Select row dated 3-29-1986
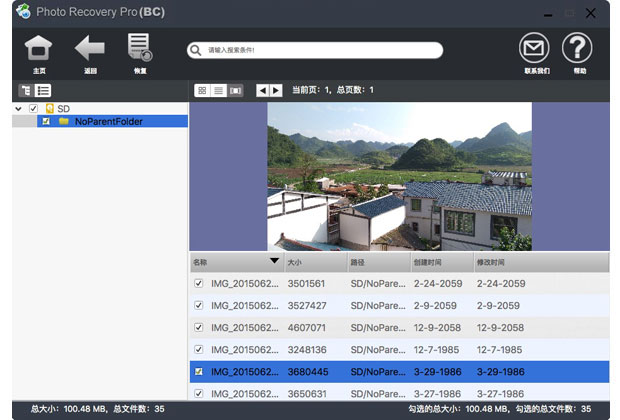 pos(399,372)
